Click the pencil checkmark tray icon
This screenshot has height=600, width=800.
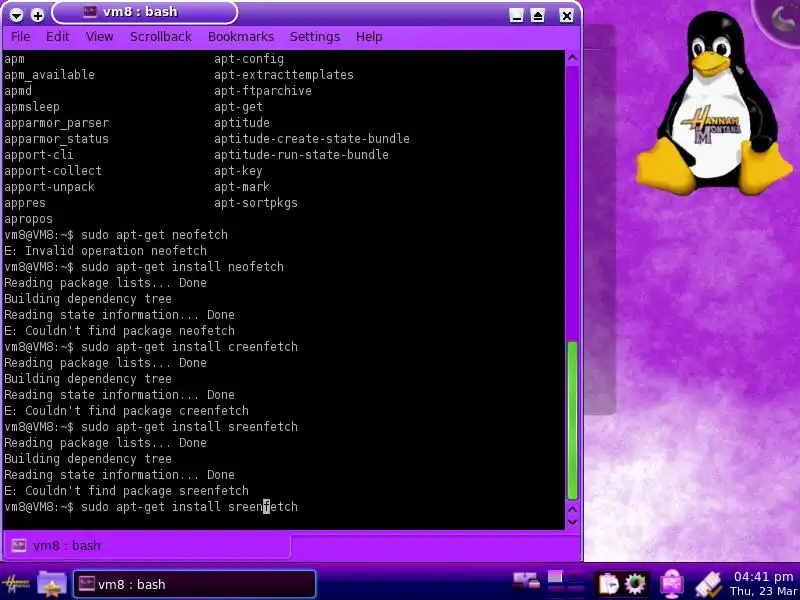[709, 585]
